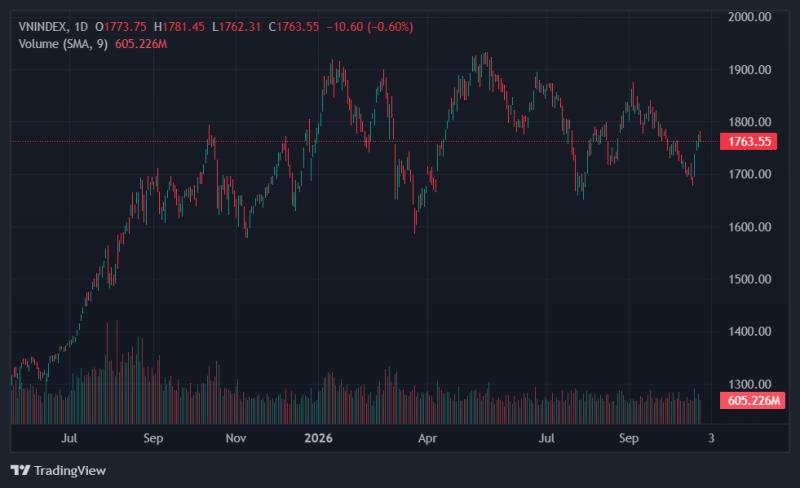800x488 pixels.
Task: Select the first Jul marker before 2026
Action: [x=69, y=438]
